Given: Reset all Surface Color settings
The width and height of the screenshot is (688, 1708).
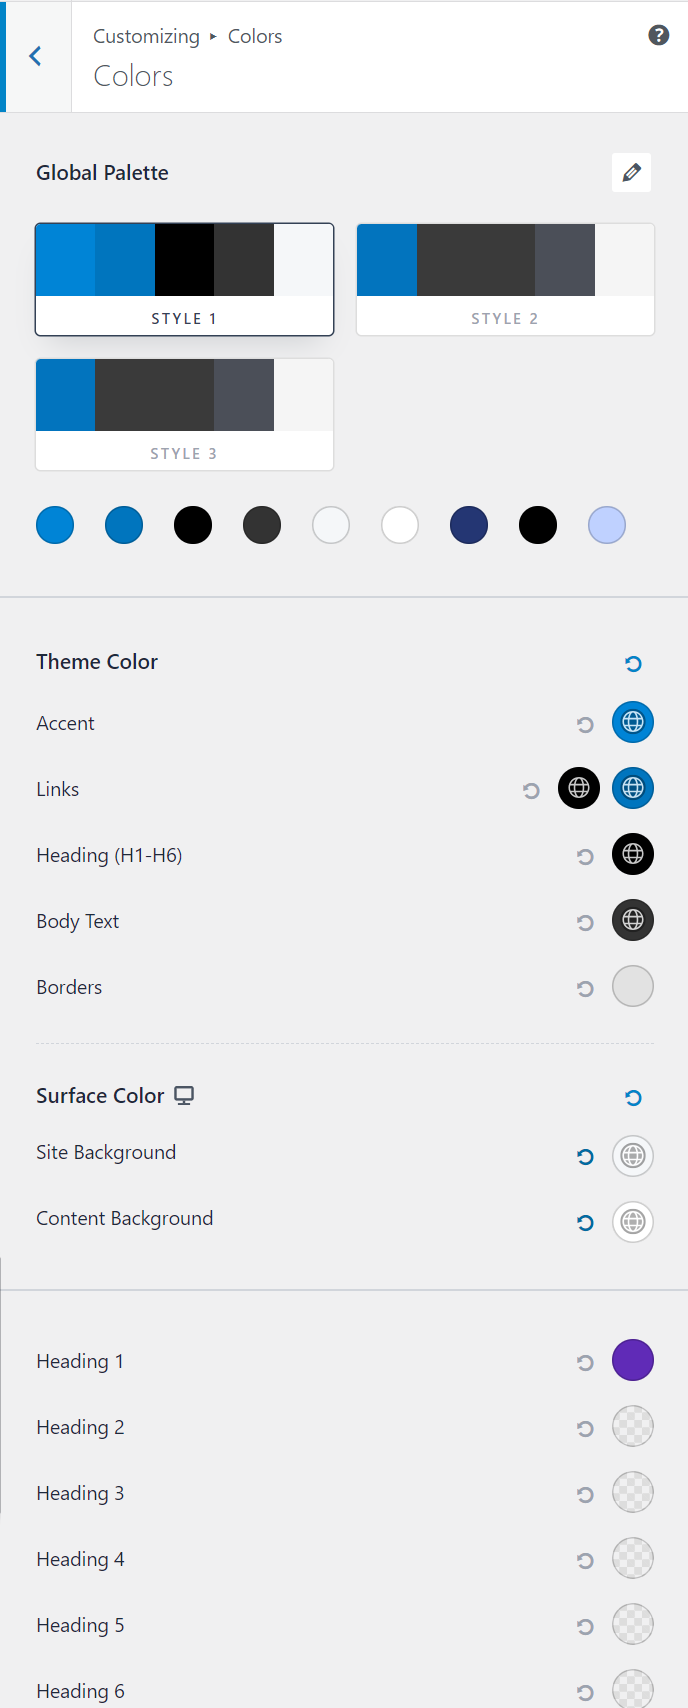Looking at the screenshot, I should pyautogui.click(x=633, y=1097).
